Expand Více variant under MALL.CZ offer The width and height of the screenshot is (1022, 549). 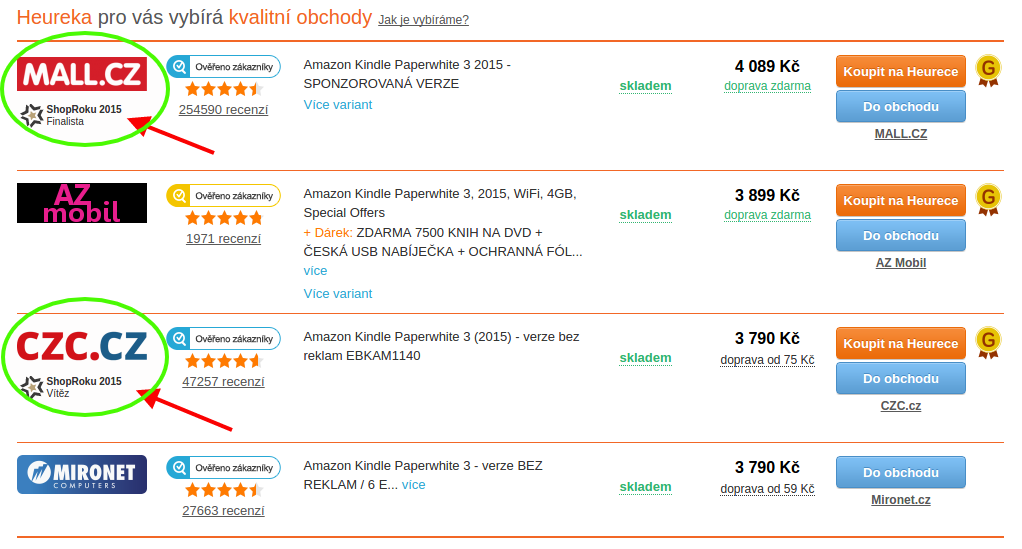[338, 104]
